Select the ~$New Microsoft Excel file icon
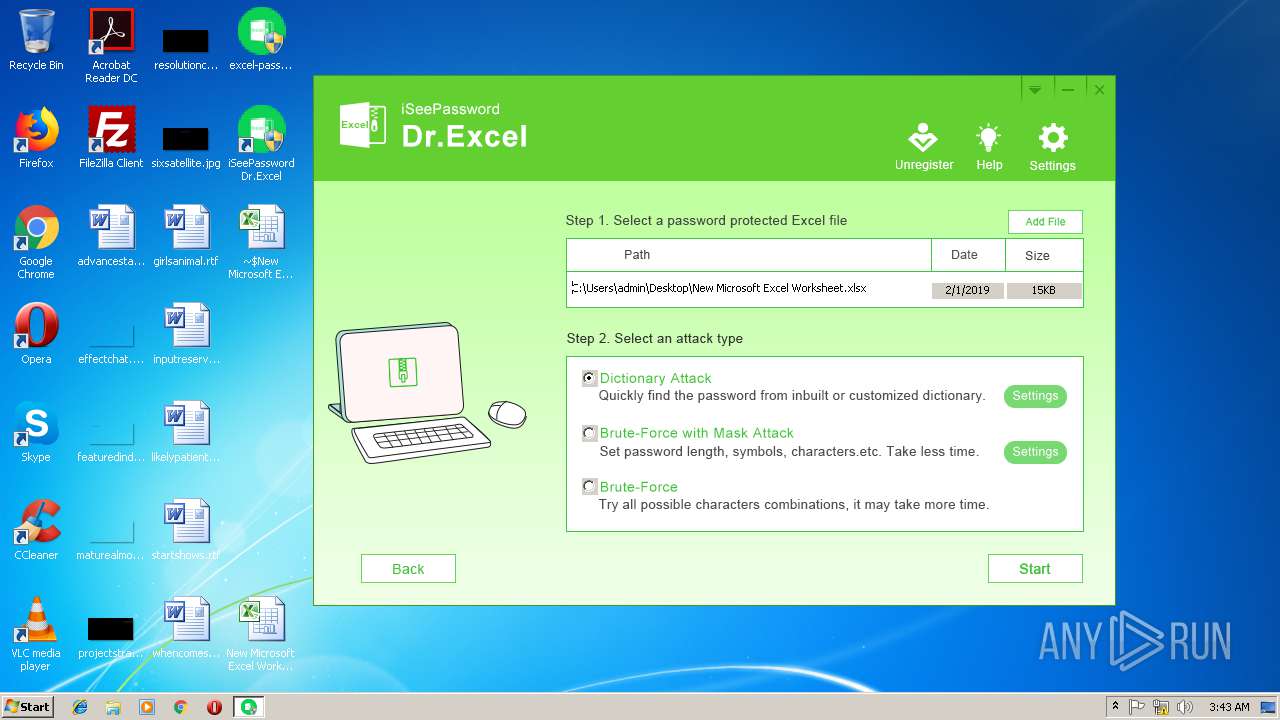The height and width of the screenshot is (720, 1280). pyautogui.click(x=261, y=242)
